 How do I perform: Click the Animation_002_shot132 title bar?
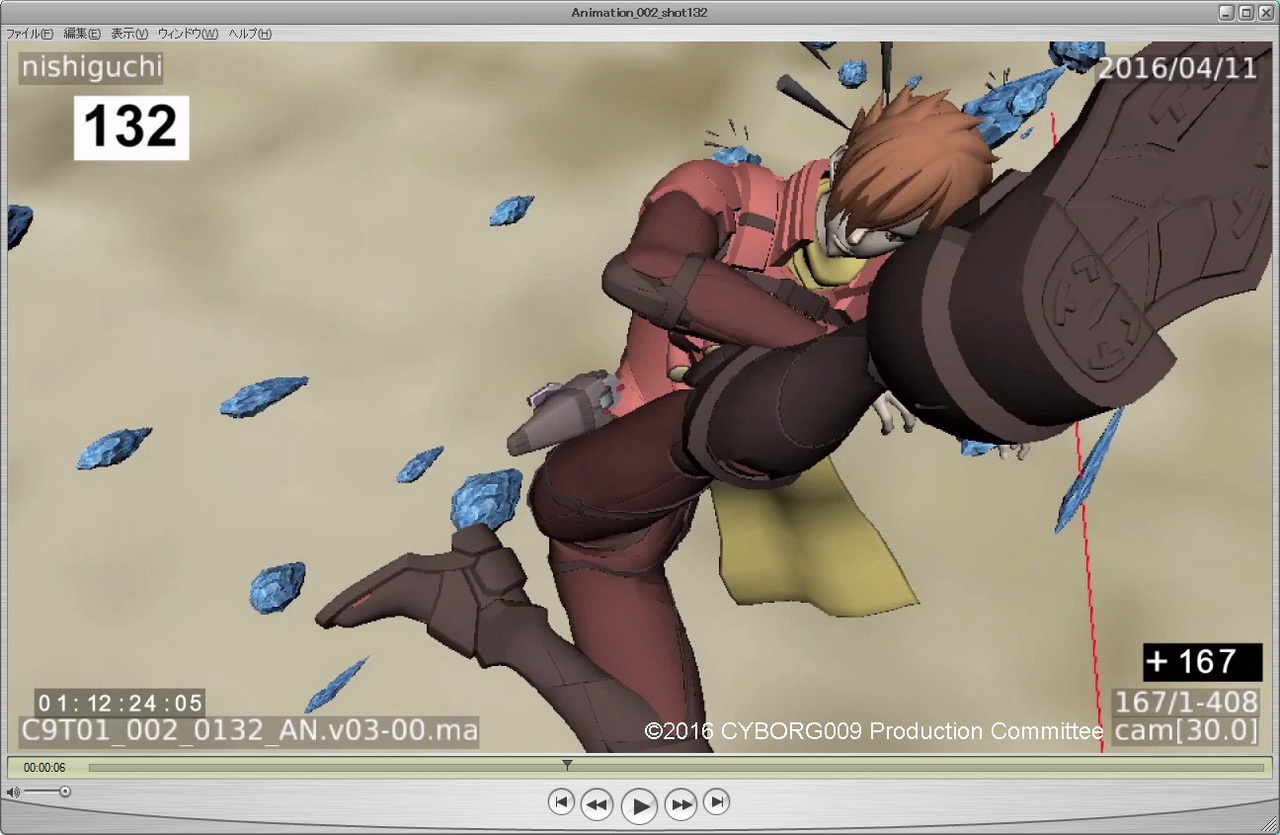click(640, 12)
